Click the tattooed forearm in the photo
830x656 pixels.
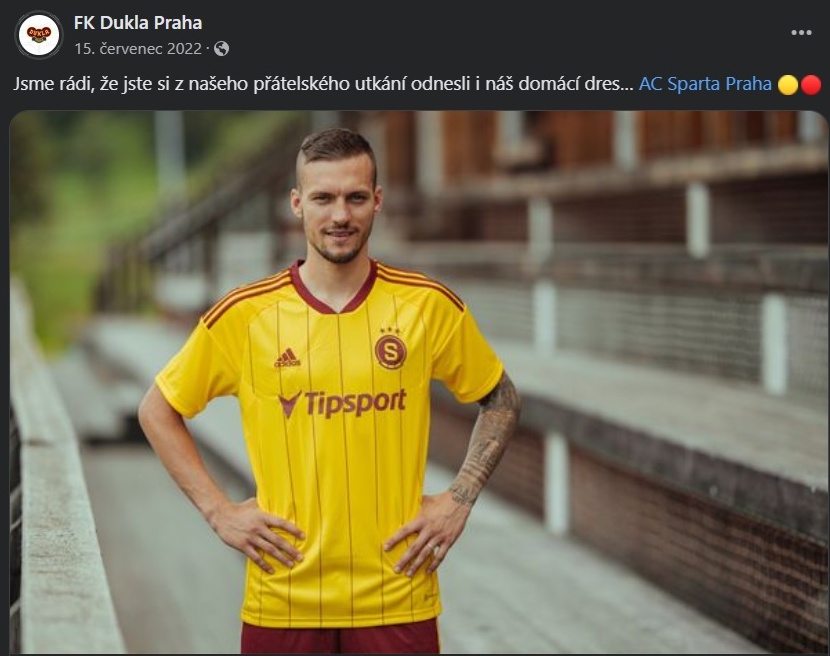[485, 439]
